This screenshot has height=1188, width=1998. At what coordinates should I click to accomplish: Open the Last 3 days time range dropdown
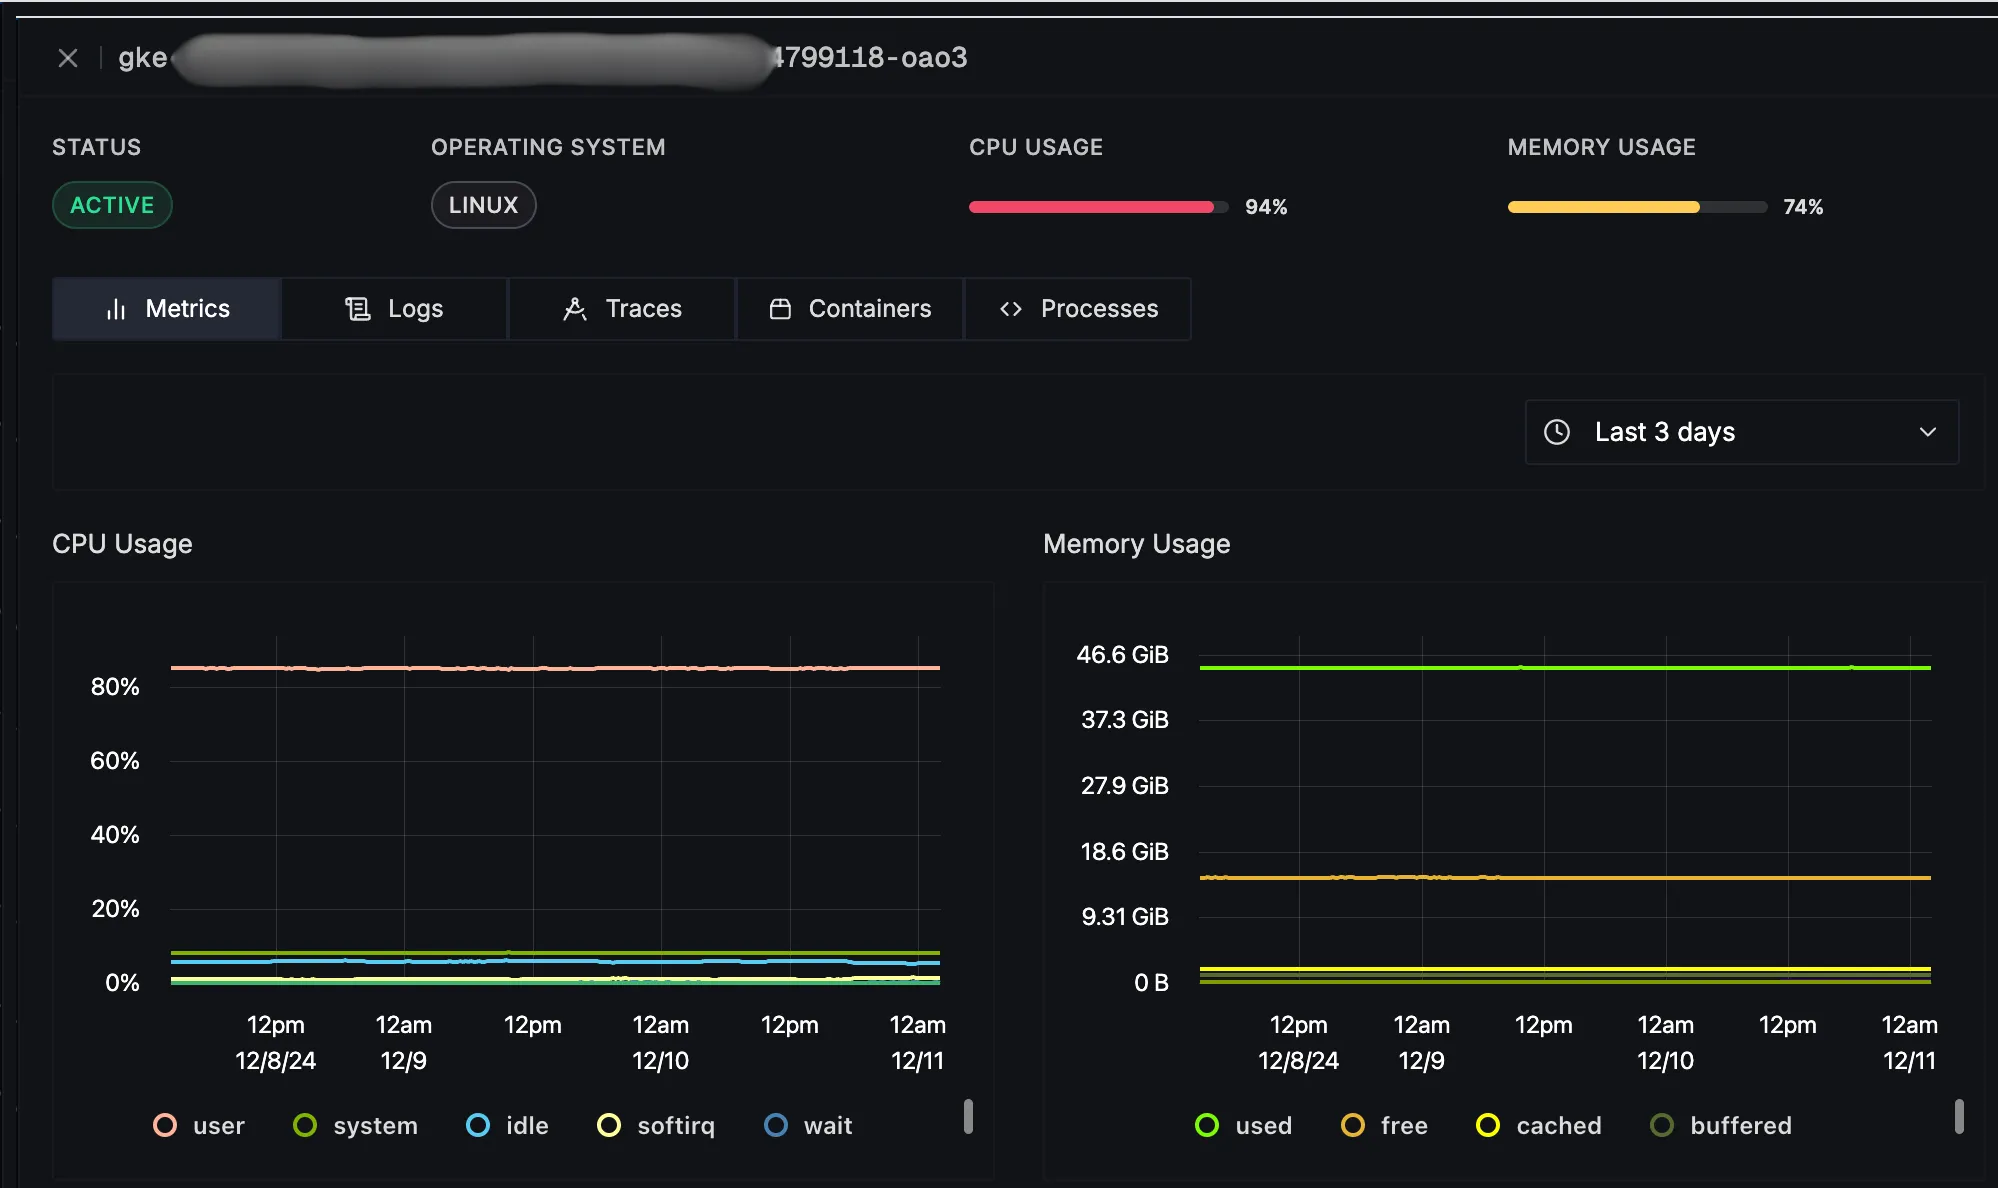[1741, 432]
